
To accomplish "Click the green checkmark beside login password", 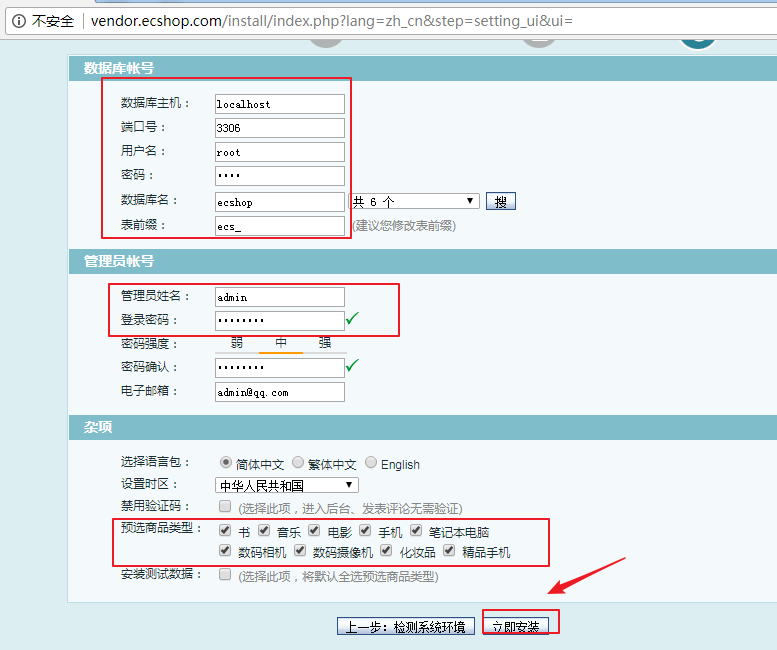I will click(x=352, y=319).
